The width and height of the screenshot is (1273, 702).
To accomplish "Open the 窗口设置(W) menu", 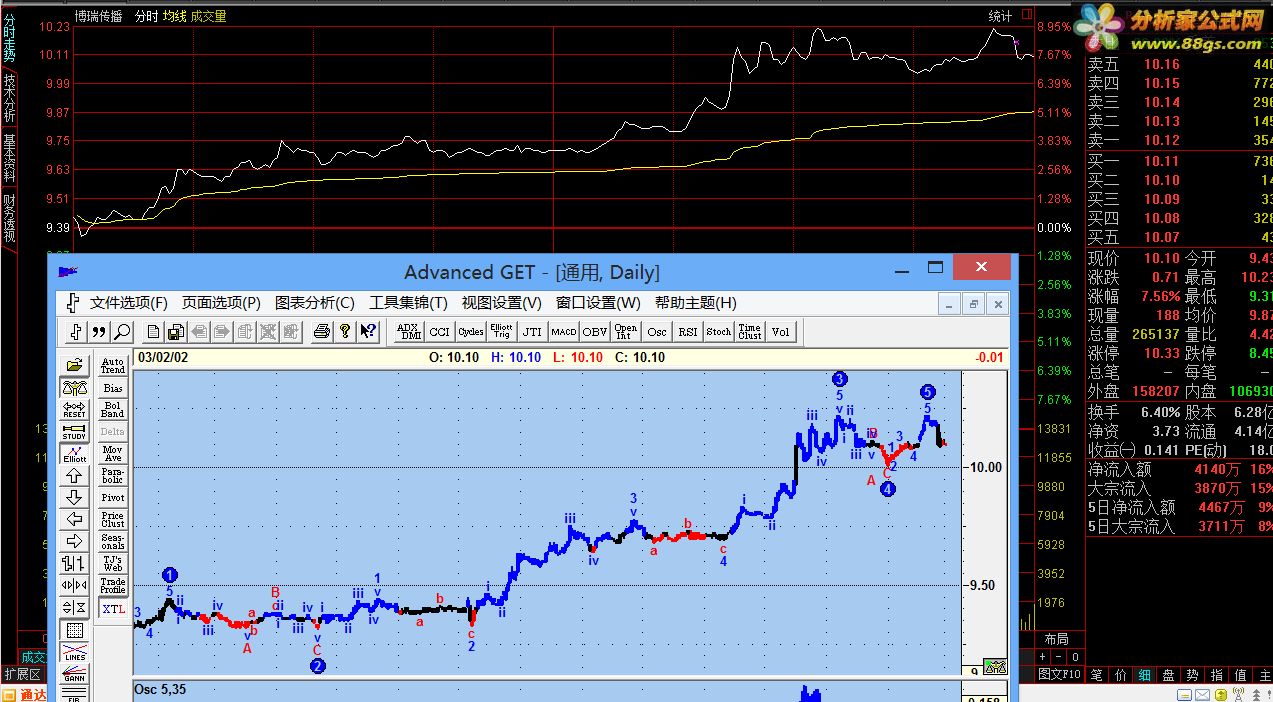I will point(598,303).
